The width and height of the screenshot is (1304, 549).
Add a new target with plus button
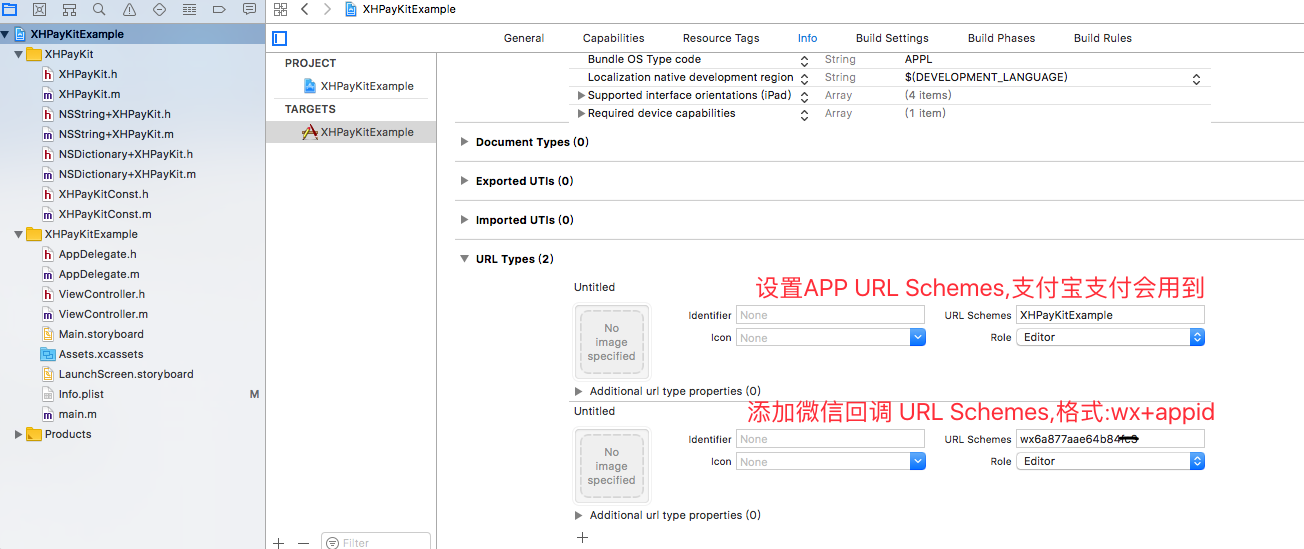click(x=278, y=543)
